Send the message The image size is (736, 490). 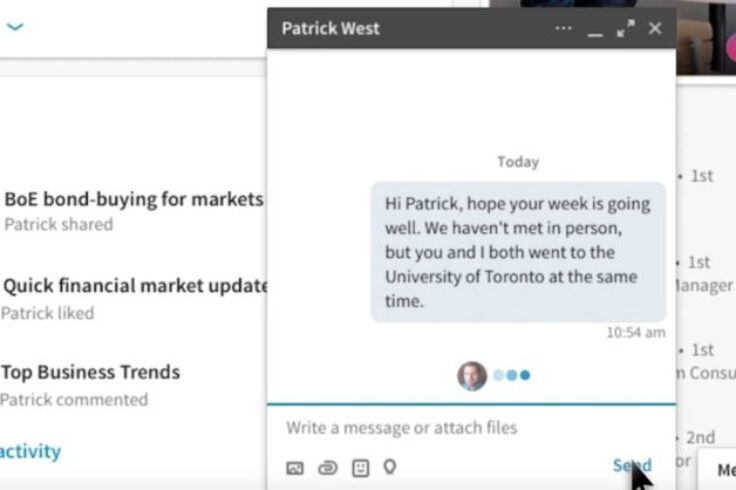pos(632,465)
